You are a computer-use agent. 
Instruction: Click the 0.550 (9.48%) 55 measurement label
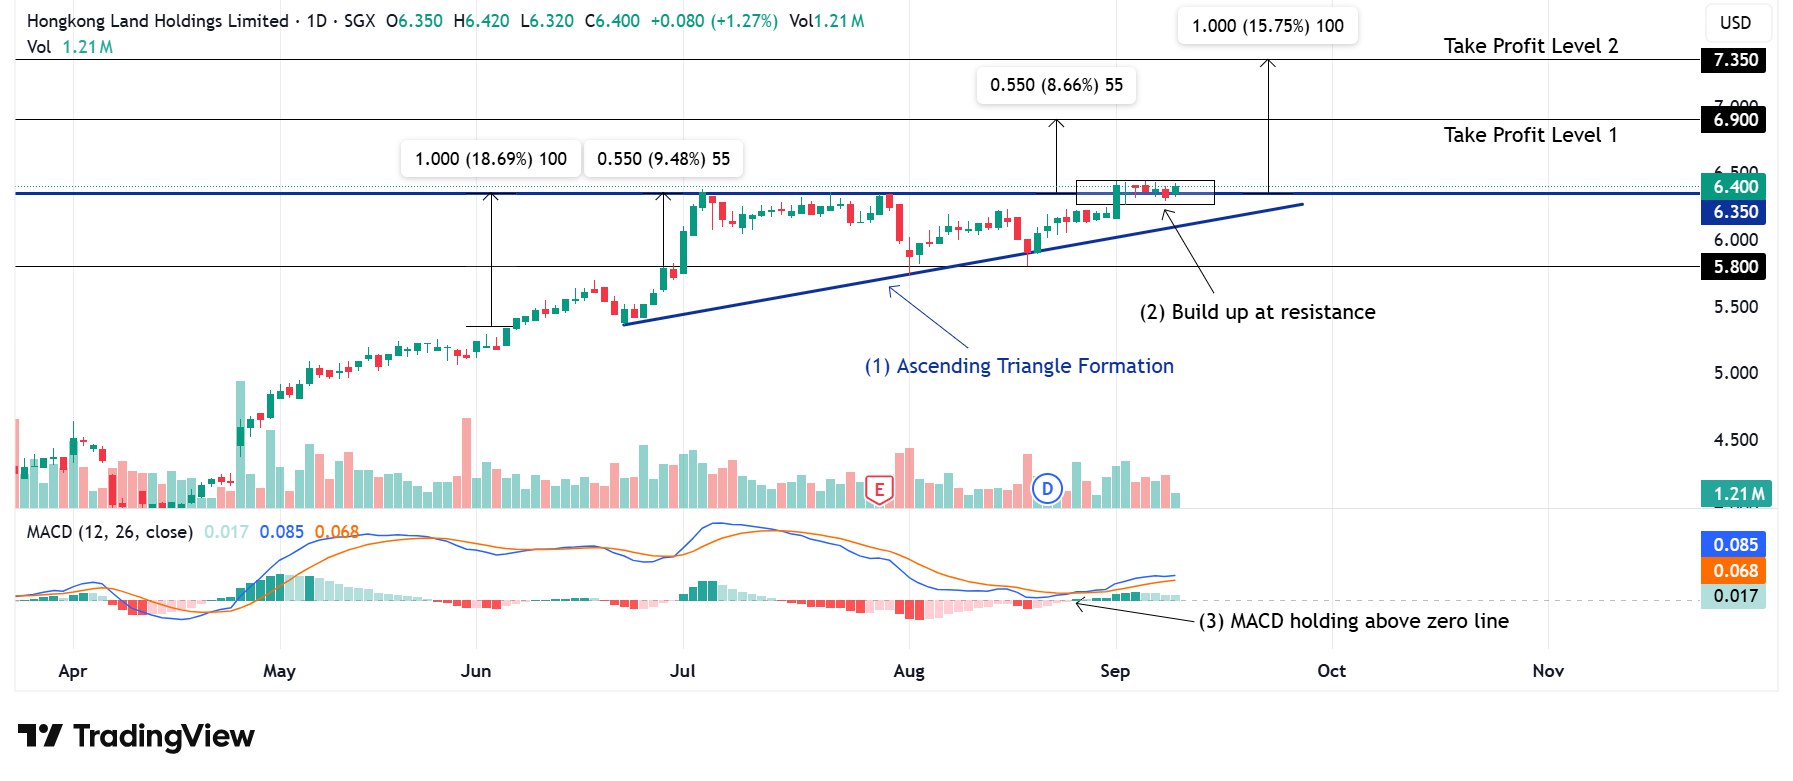664,159
